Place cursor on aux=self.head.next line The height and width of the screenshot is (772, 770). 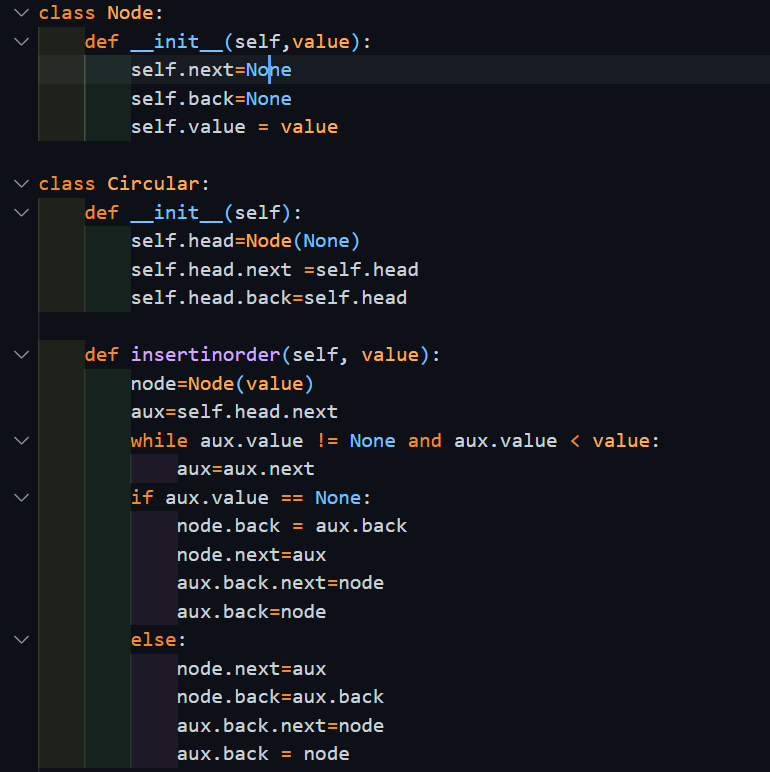point(234,412)
